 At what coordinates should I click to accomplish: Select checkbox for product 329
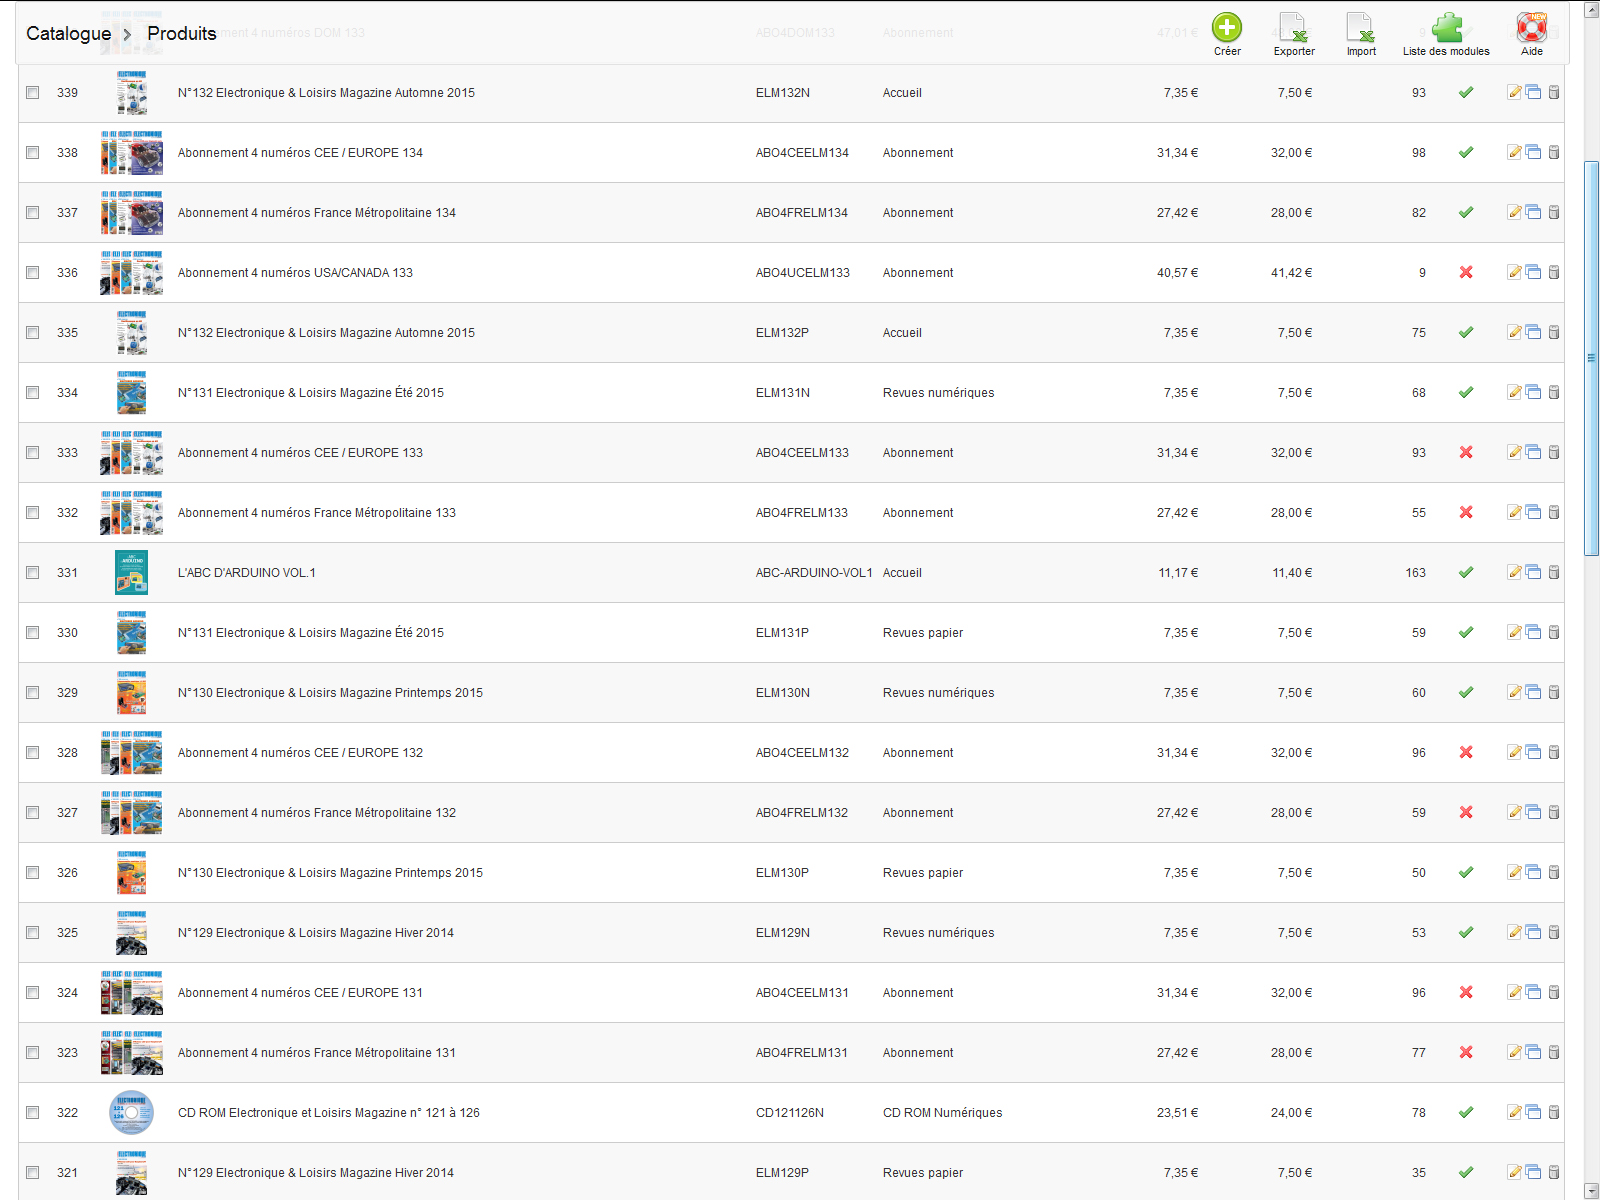click(33, 692)
